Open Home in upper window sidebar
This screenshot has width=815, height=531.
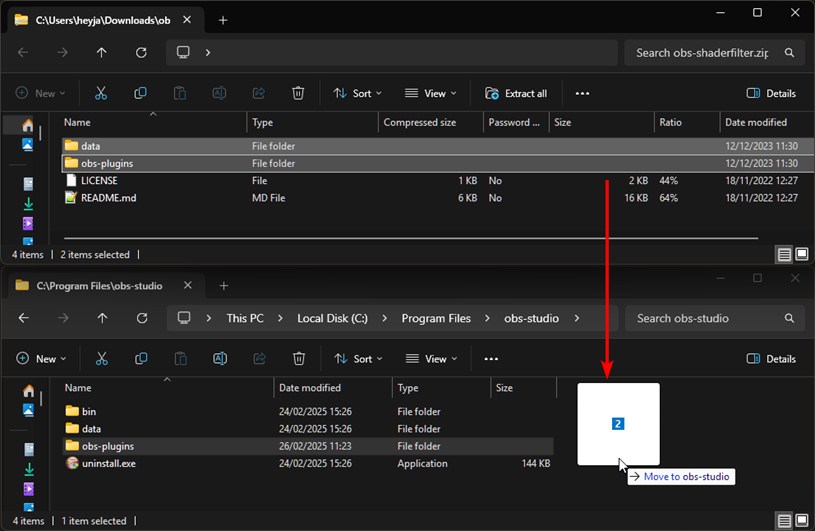(x=28, y=125)
